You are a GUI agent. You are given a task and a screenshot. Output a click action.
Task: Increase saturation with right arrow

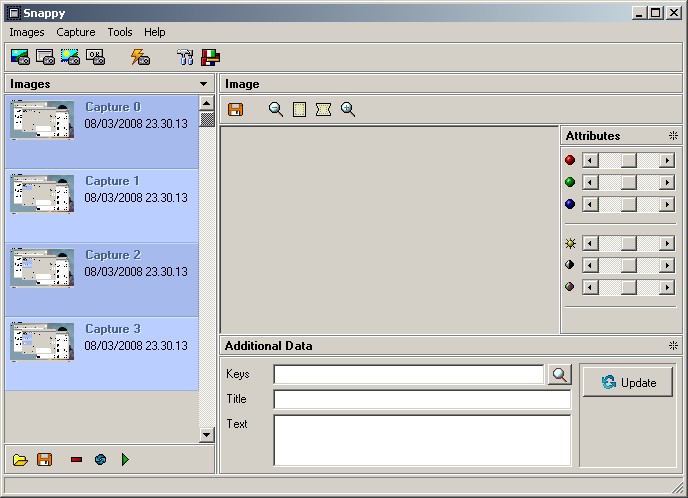point(667,287)
